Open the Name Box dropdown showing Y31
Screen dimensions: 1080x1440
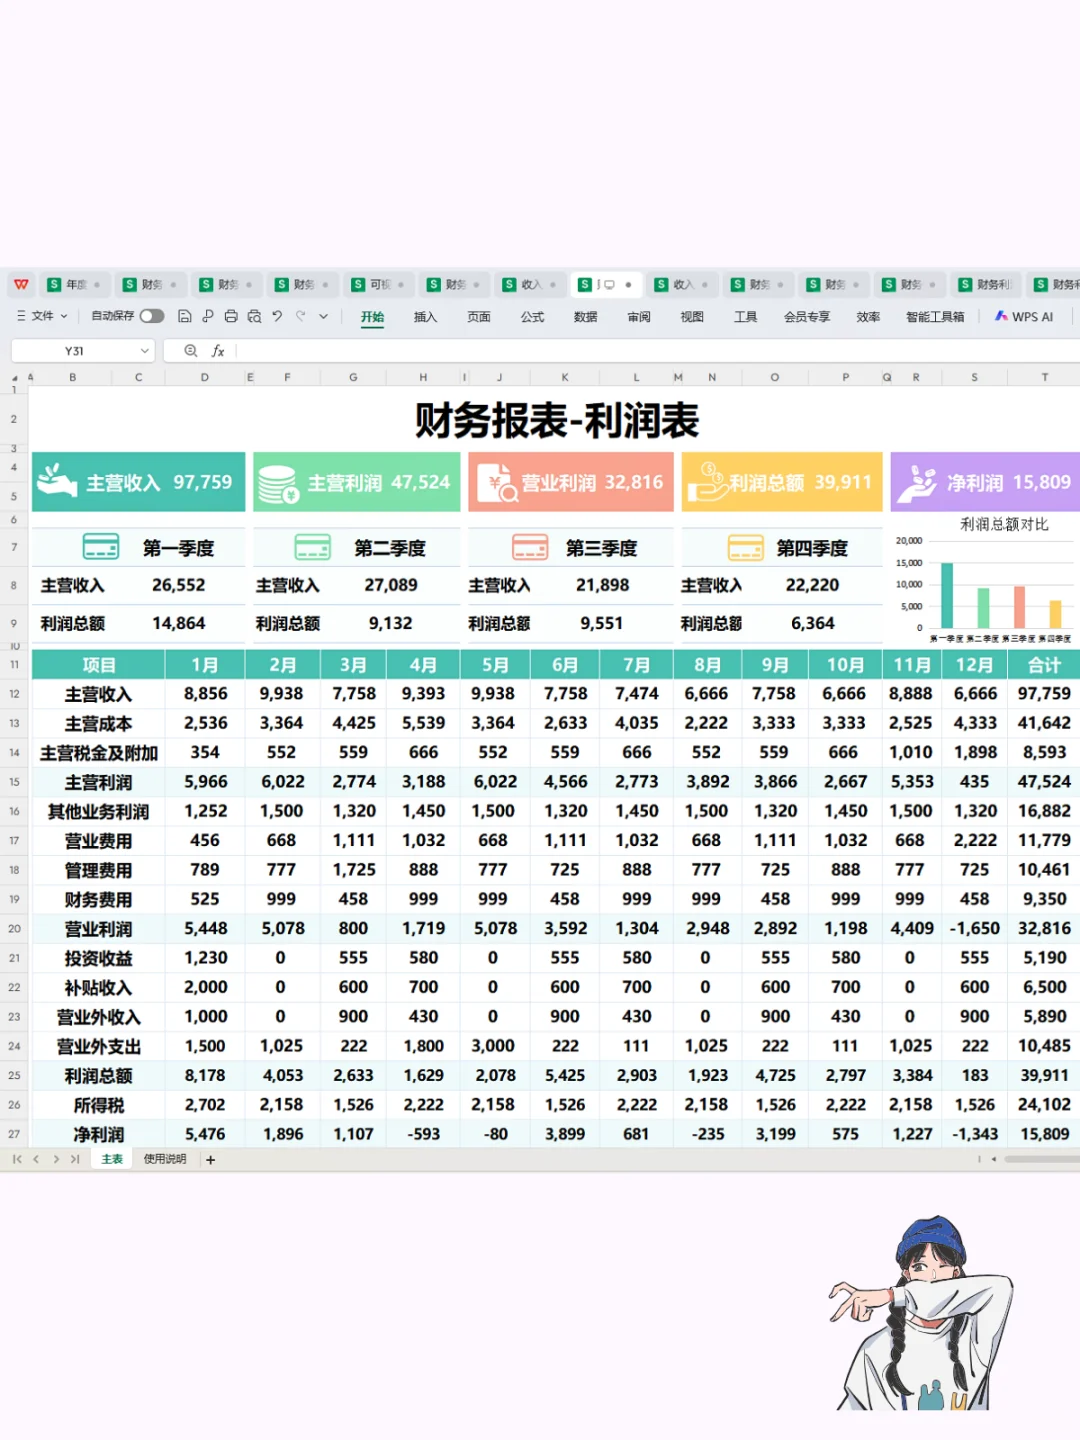(x=144, y=350)
